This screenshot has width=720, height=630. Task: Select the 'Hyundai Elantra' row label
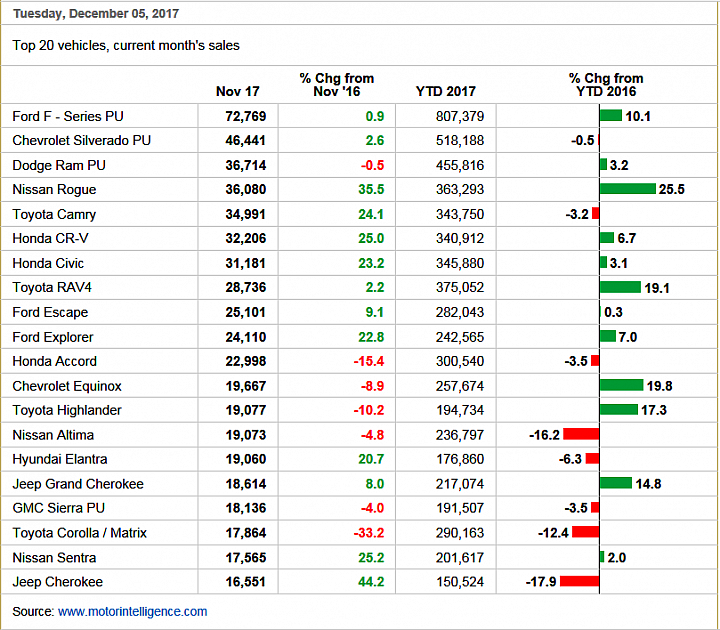coord(60,459)
